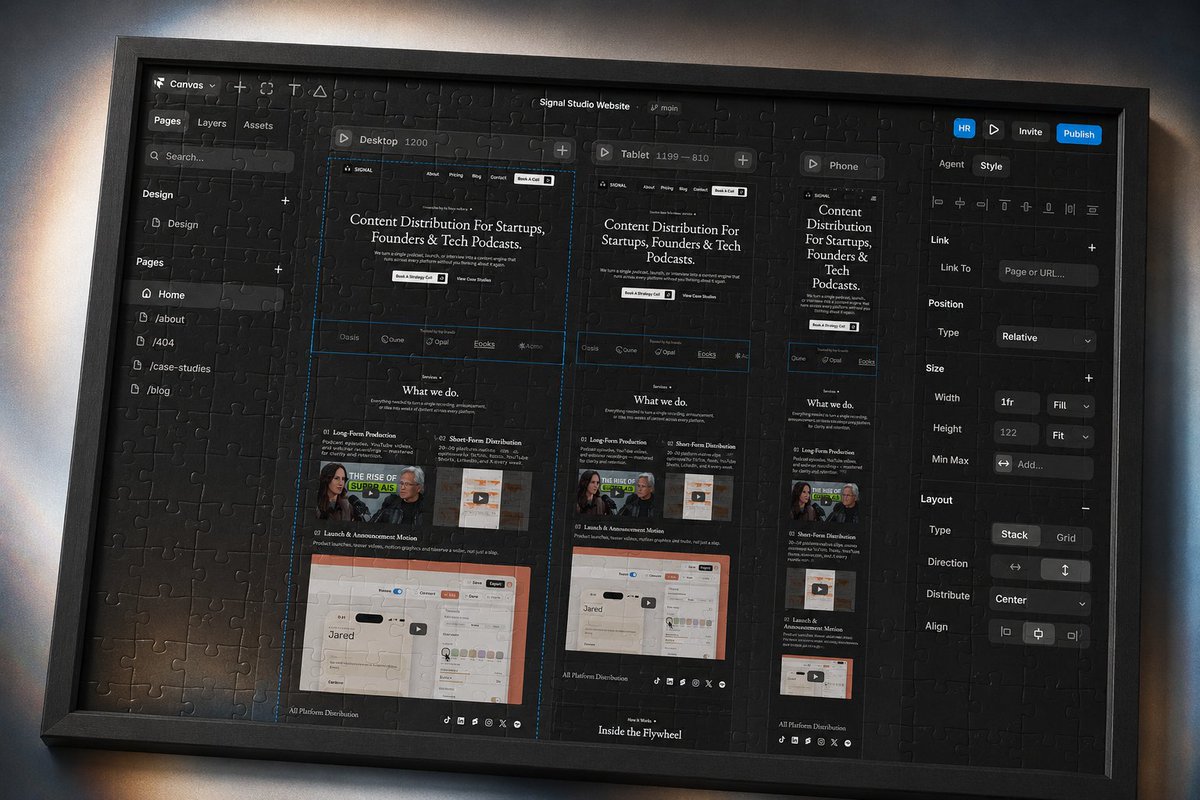Start the Tablet breakpoint preview play icon

click(604, 152)
